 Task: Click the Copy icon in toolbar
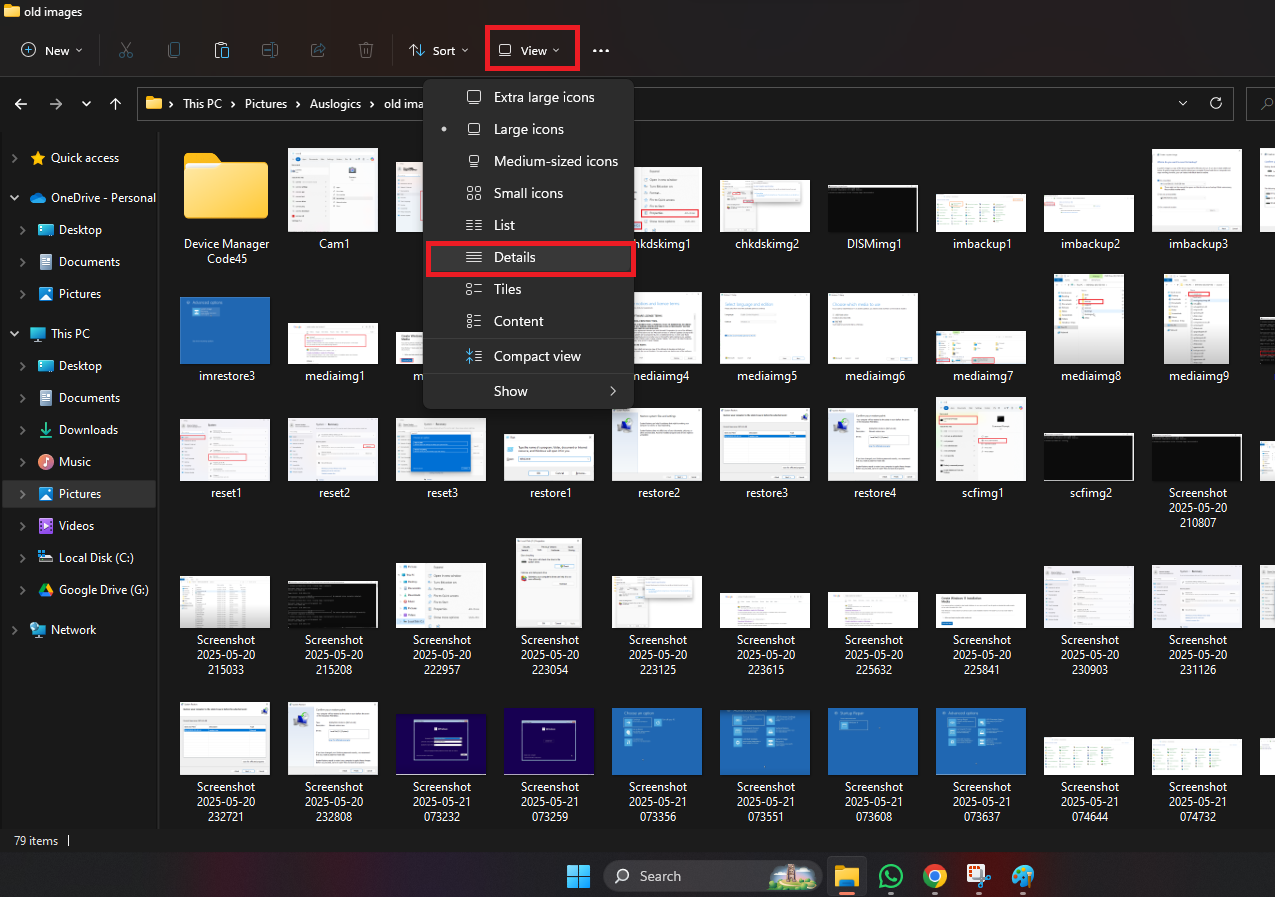point(174,50)
